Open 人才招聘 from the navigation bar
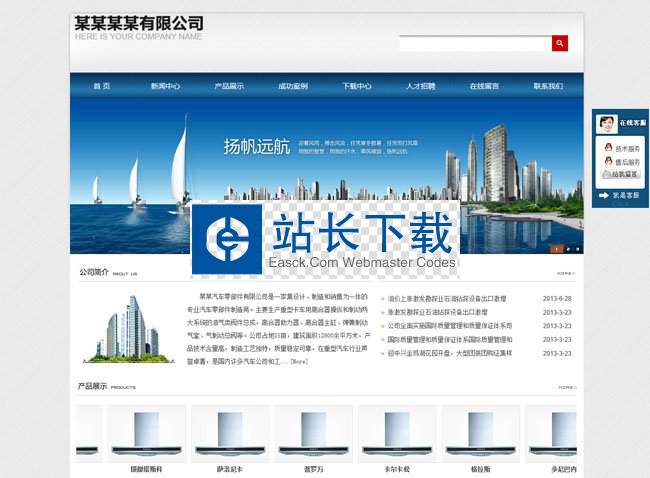 coord(421,86)
